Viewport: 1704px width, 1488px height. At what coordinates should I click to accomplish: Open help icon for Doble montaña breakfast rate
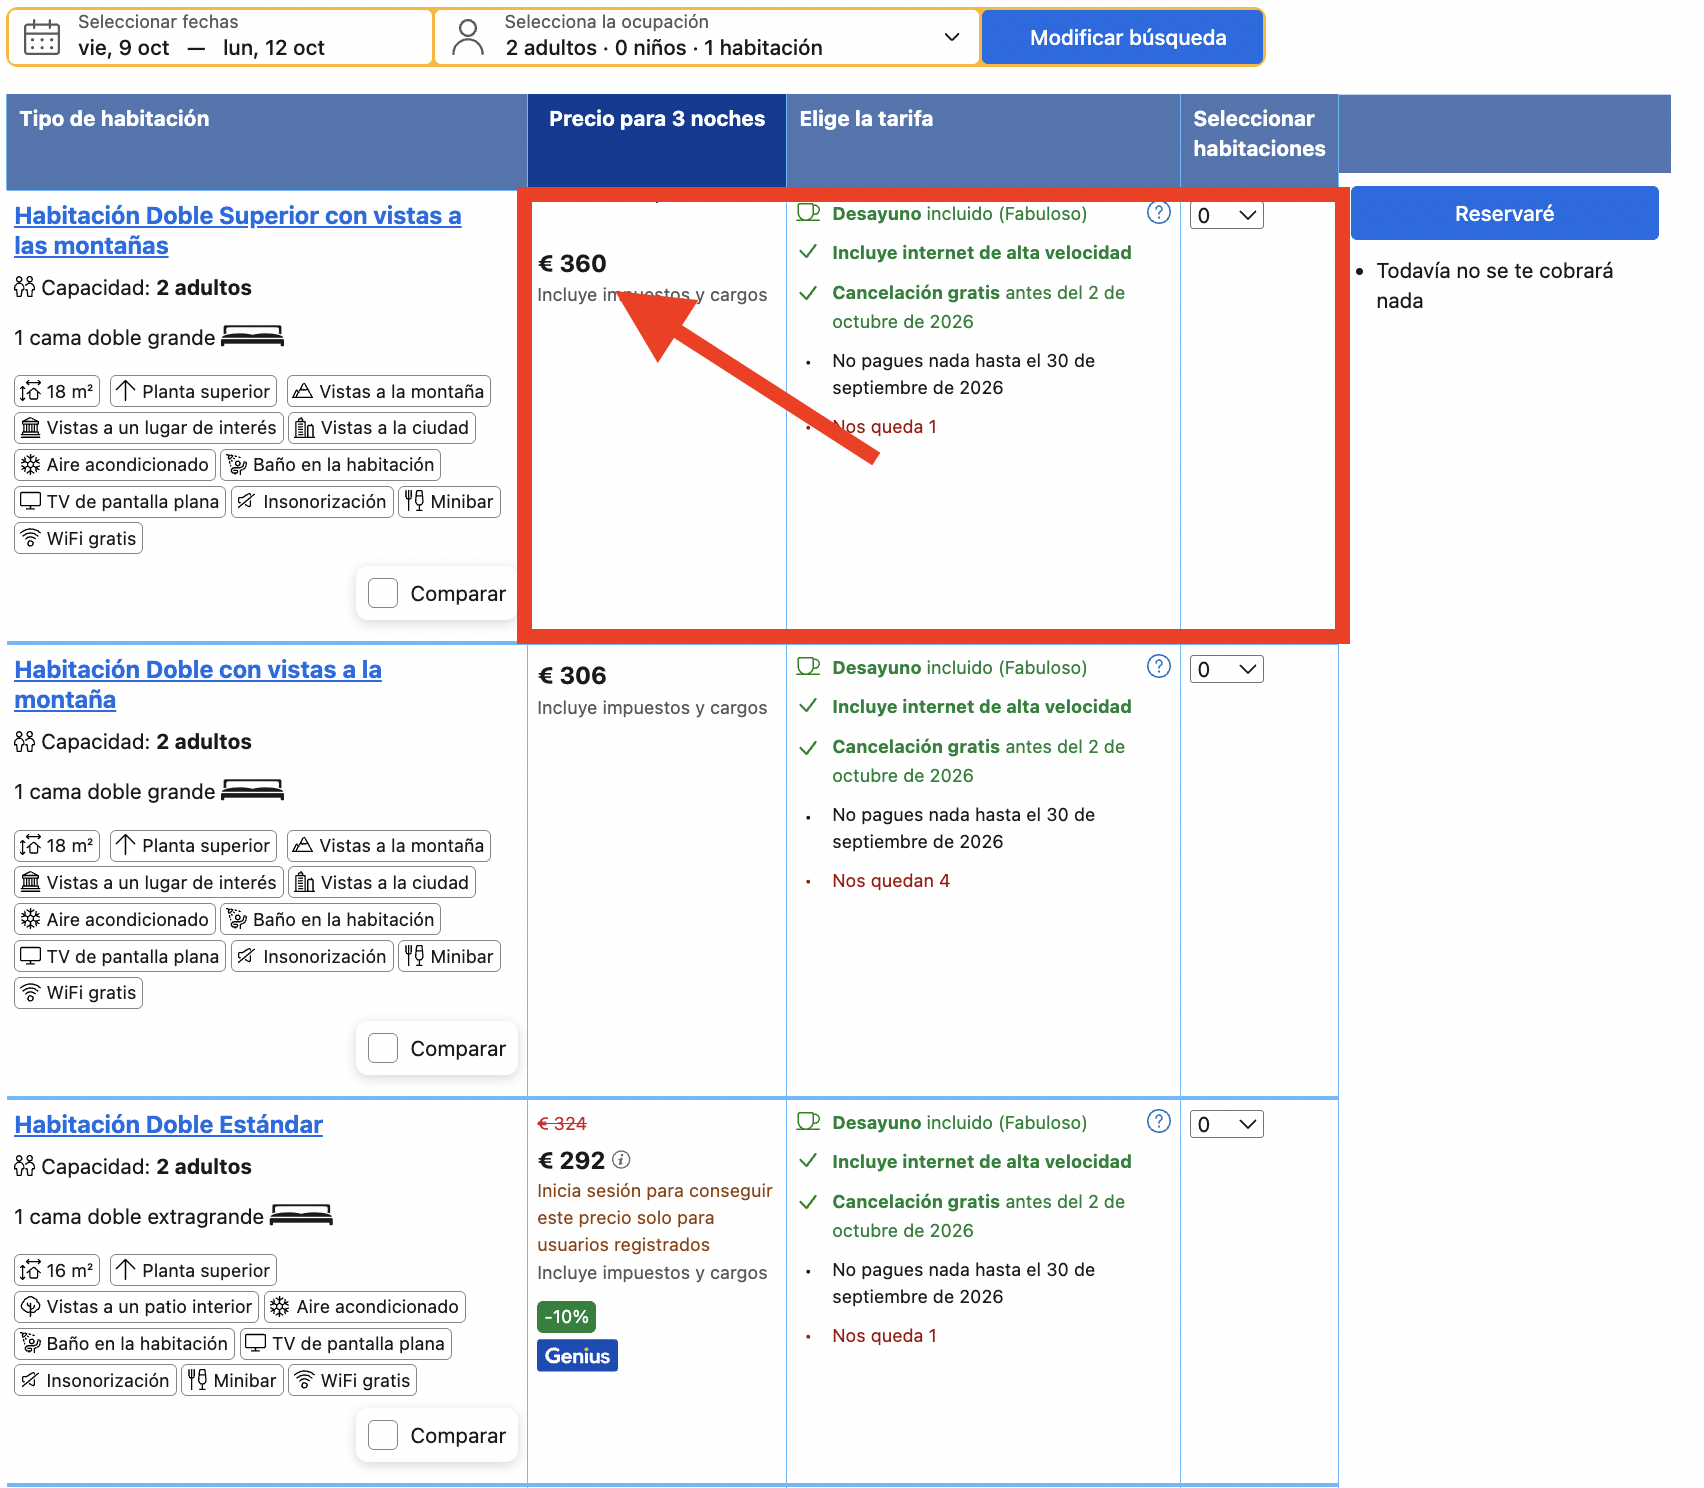tap(1158, 667)
